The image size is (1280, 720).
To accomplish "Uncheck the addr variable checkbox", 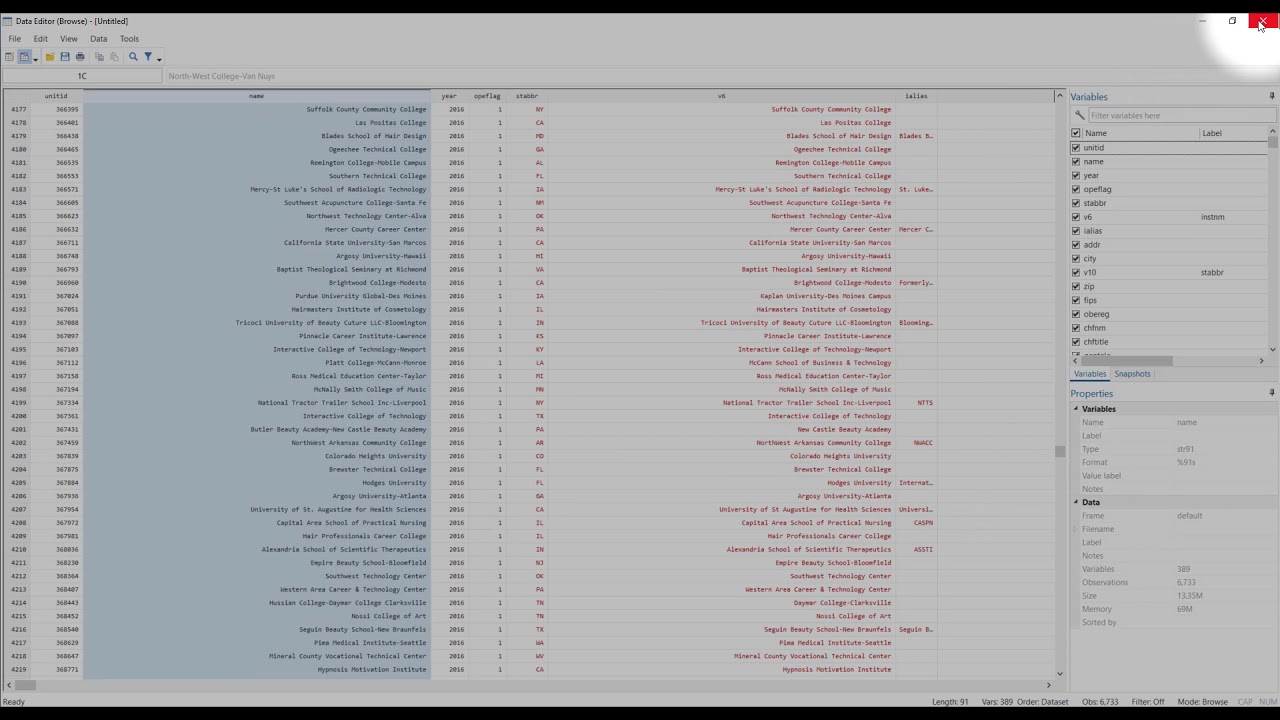I will point(1076,244).
